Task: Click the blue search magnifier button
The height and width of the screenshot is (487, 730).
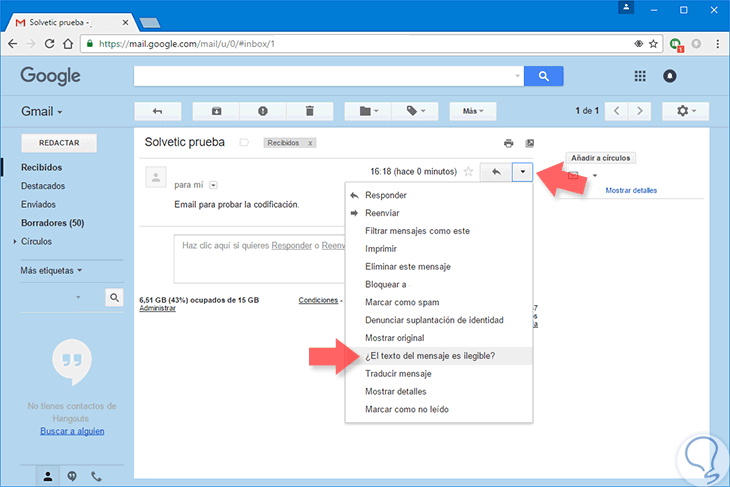Action: (543, 76)
